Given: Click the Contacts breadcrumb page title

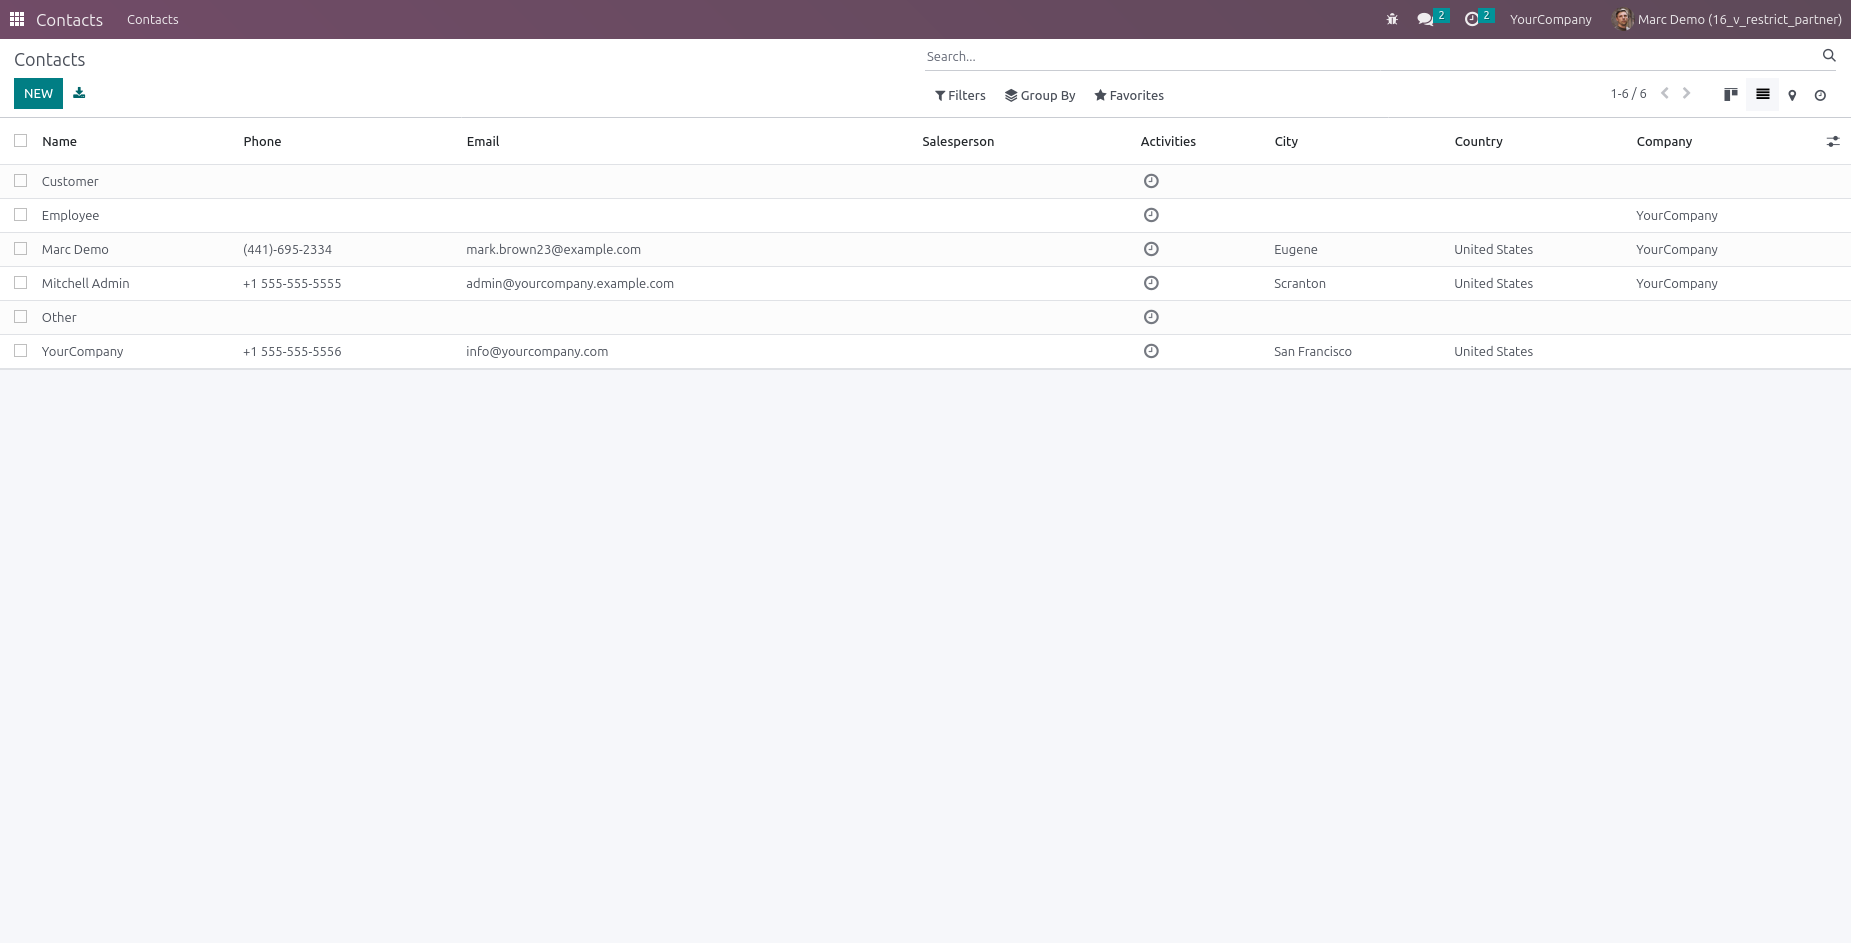Looking at the screenshot, I should click(49, 59).
